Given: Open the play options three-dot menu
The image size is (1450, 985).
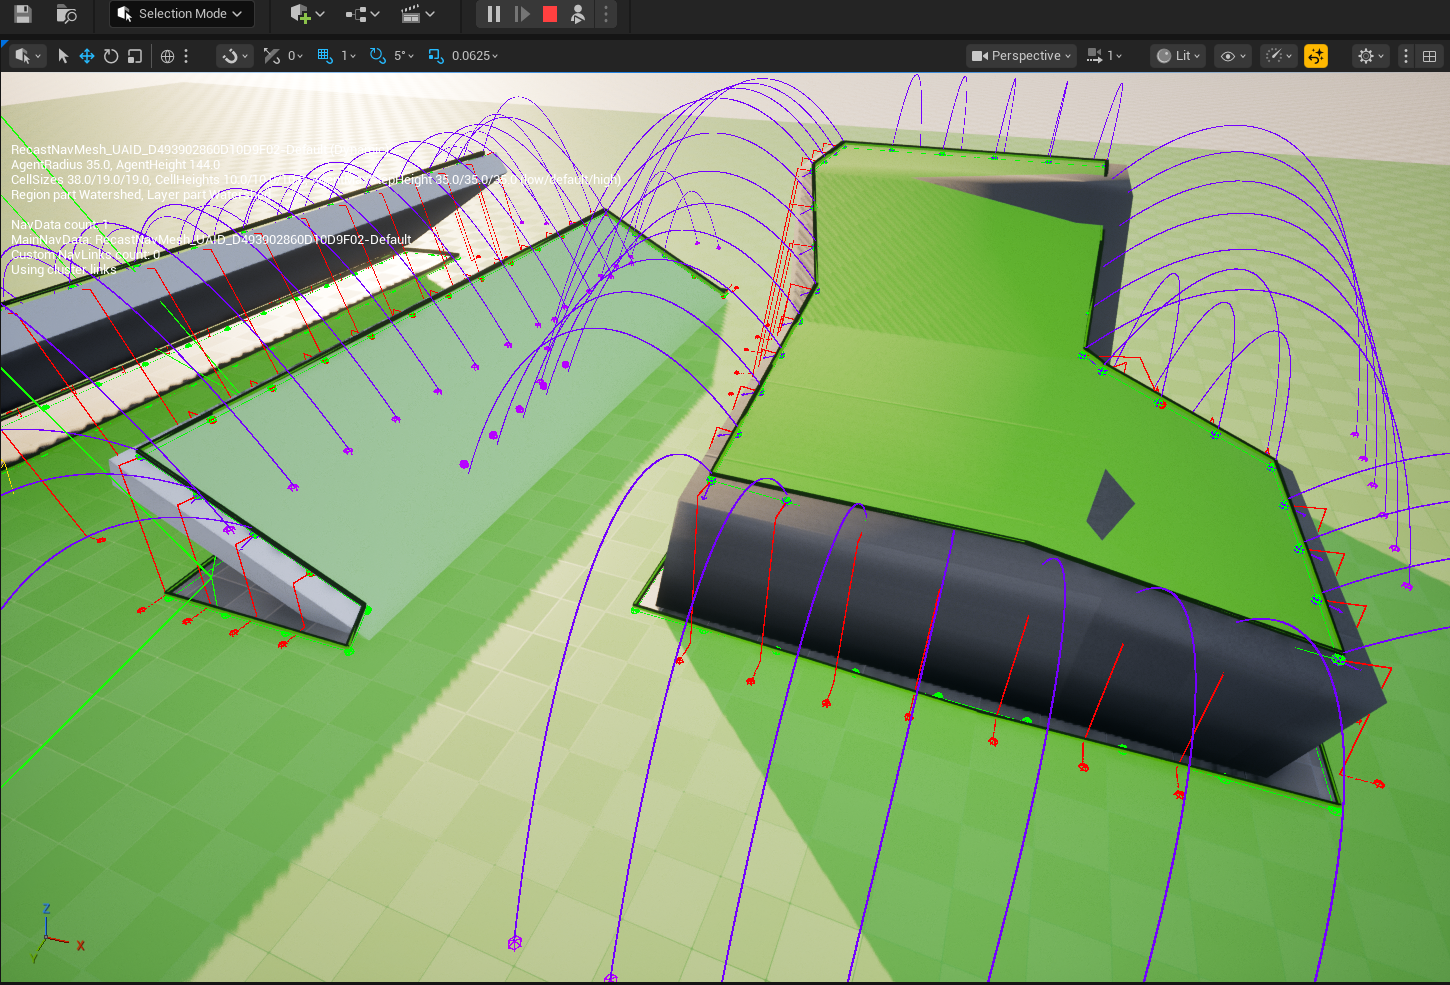Looking at the screenshot, I should click(x=606, y=14).
